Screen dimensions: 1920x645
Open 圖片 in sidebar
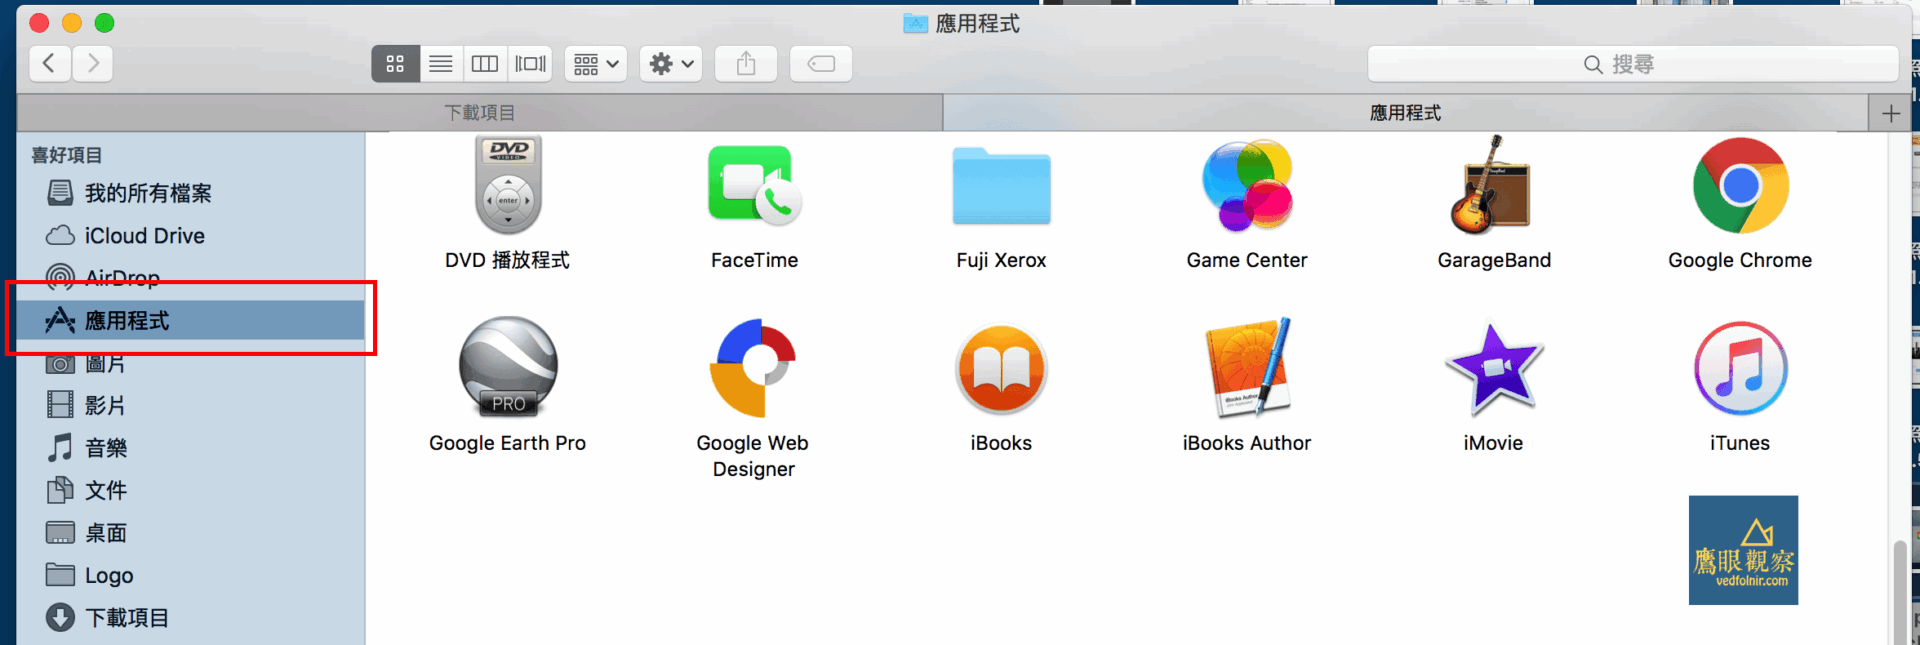[190, 363]
